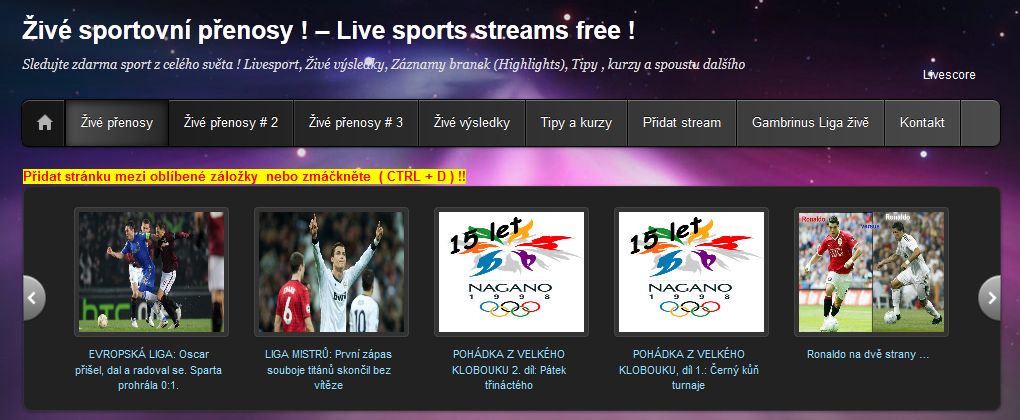Open the Kontakt page

pos(922,123)
